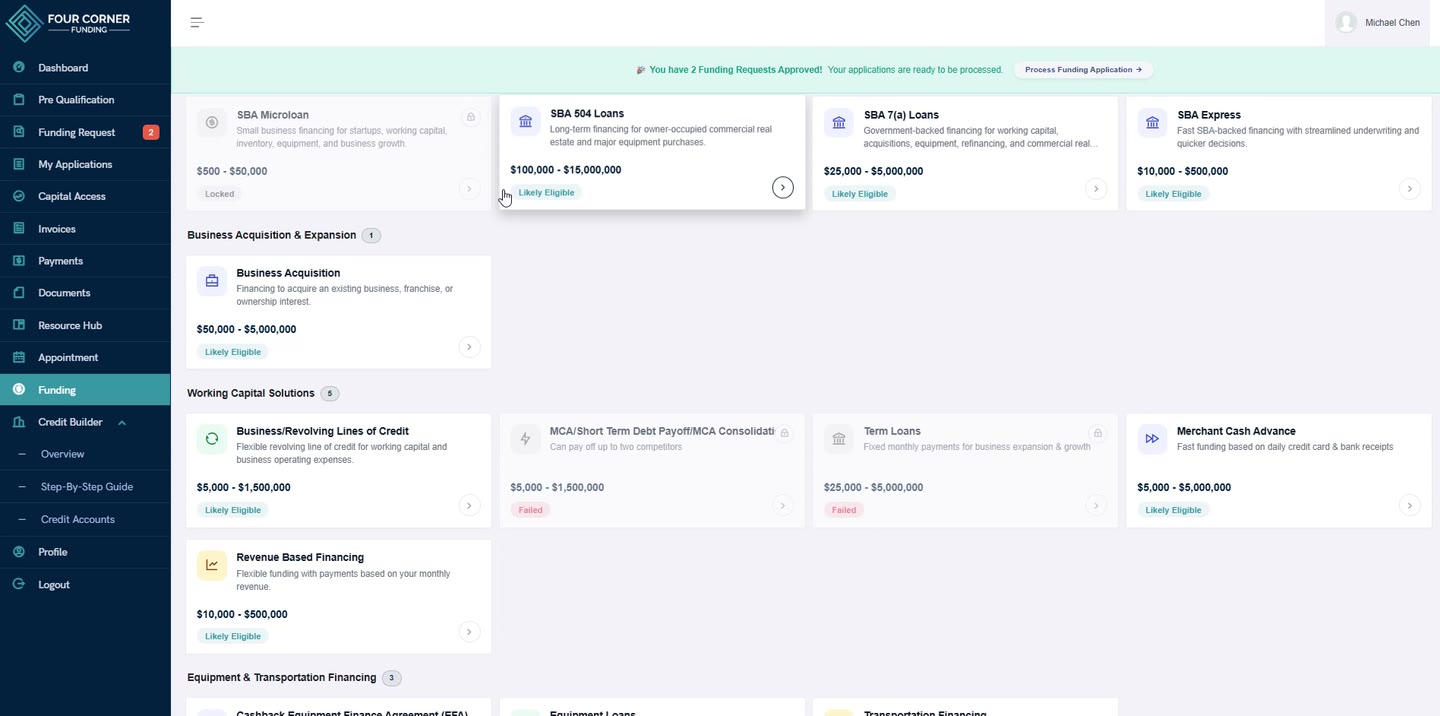Image resolution: width=1440 pixels, height=716 pixels.
Task: Open SBA Express arrow button
Action: 1409,189
